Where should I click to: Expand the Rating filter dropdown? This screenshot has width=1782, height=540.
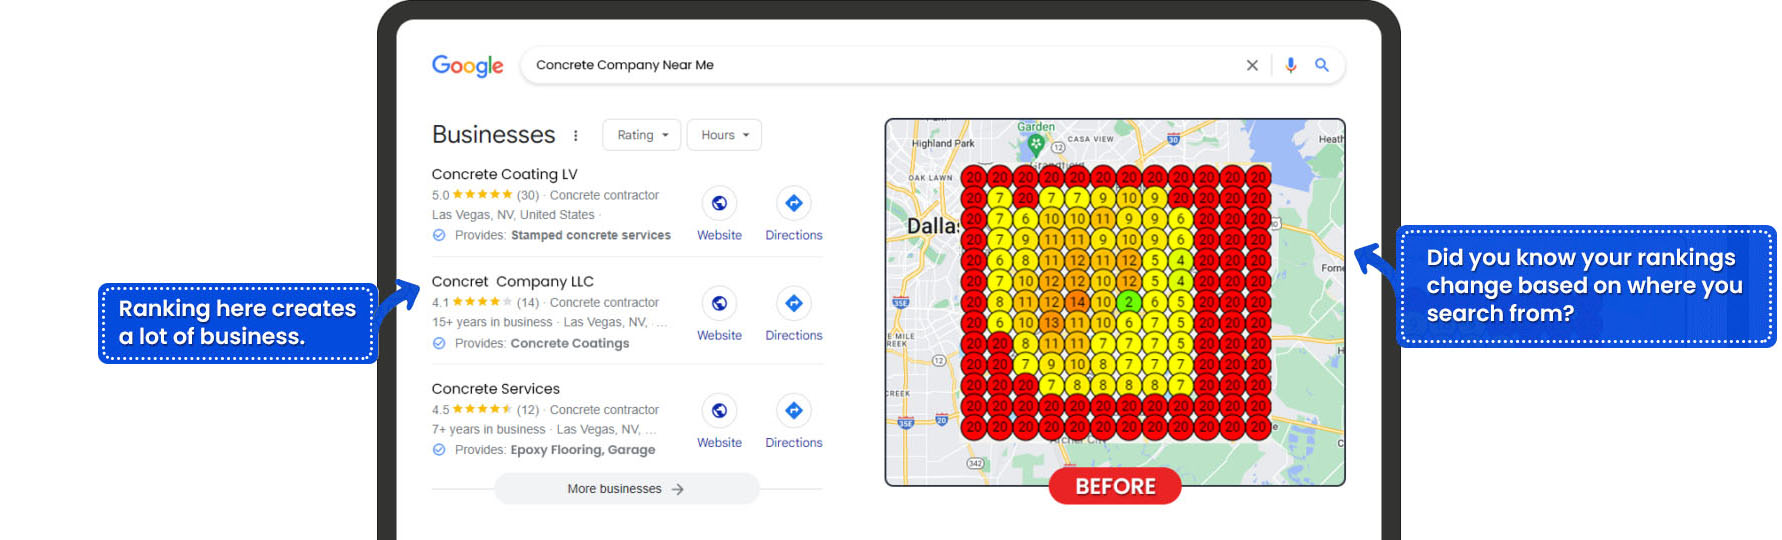pos(641,135)
